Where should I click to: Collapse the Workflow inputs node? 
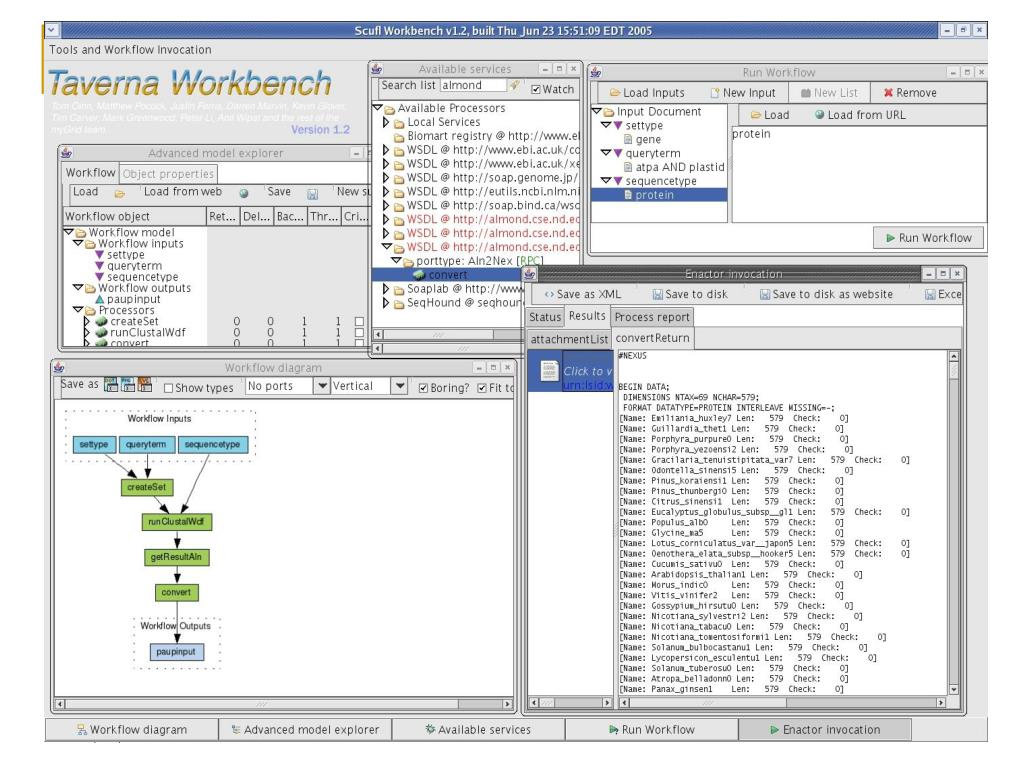point(78,243)
